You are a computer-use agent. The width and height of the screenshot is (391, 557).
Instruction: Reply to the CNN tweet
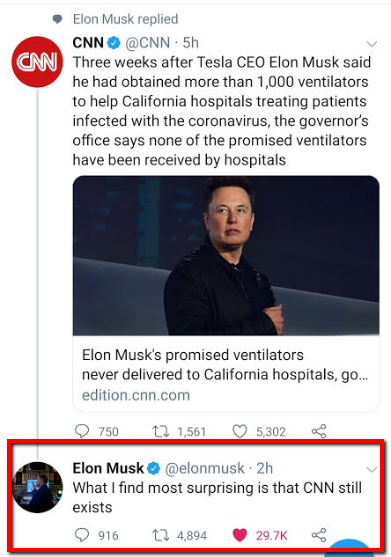pos(82,431)
